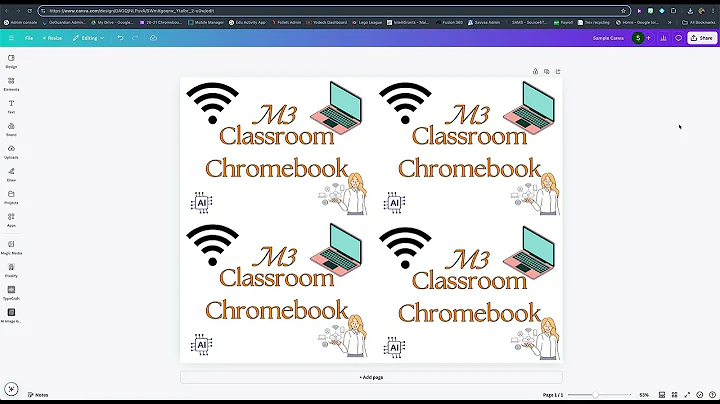720x404 pixels.
Task: Select bottom-right teacher illustration
Action: click(x=536, y=338)
